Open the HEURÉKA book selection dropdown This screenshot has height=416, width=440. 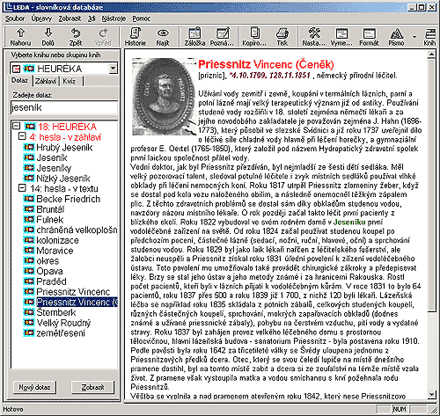tap(113, 69)
